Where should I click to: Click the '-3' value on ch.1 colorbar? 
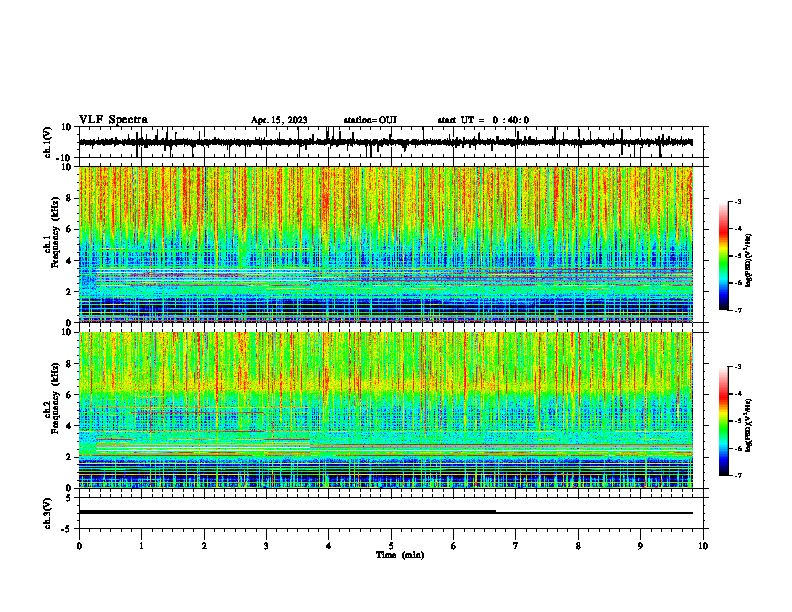(737, 201)
